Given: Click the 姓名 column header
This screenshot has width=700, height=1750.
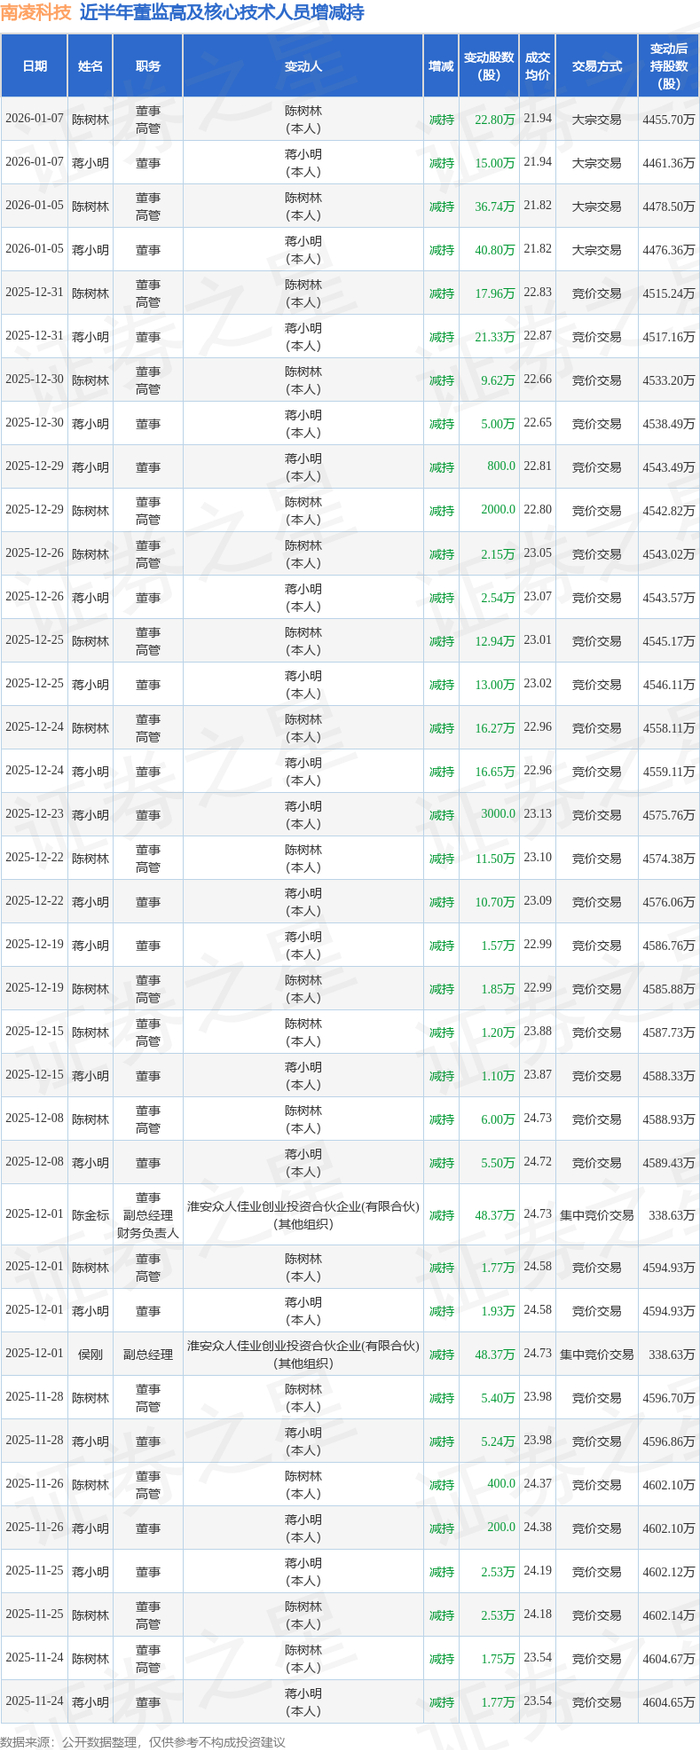Looking at the screenshot, I should pos(90,66).
